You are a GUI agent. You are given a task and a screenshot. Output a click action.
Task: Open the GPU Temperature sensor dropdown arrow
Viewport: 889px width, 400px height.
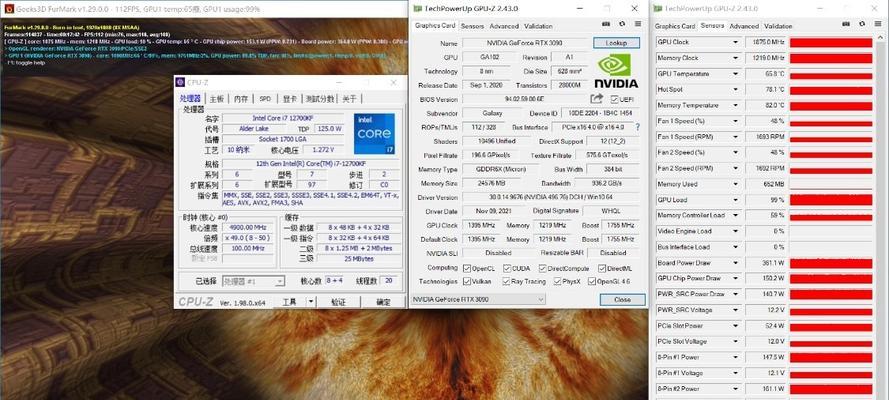[735, 74]
